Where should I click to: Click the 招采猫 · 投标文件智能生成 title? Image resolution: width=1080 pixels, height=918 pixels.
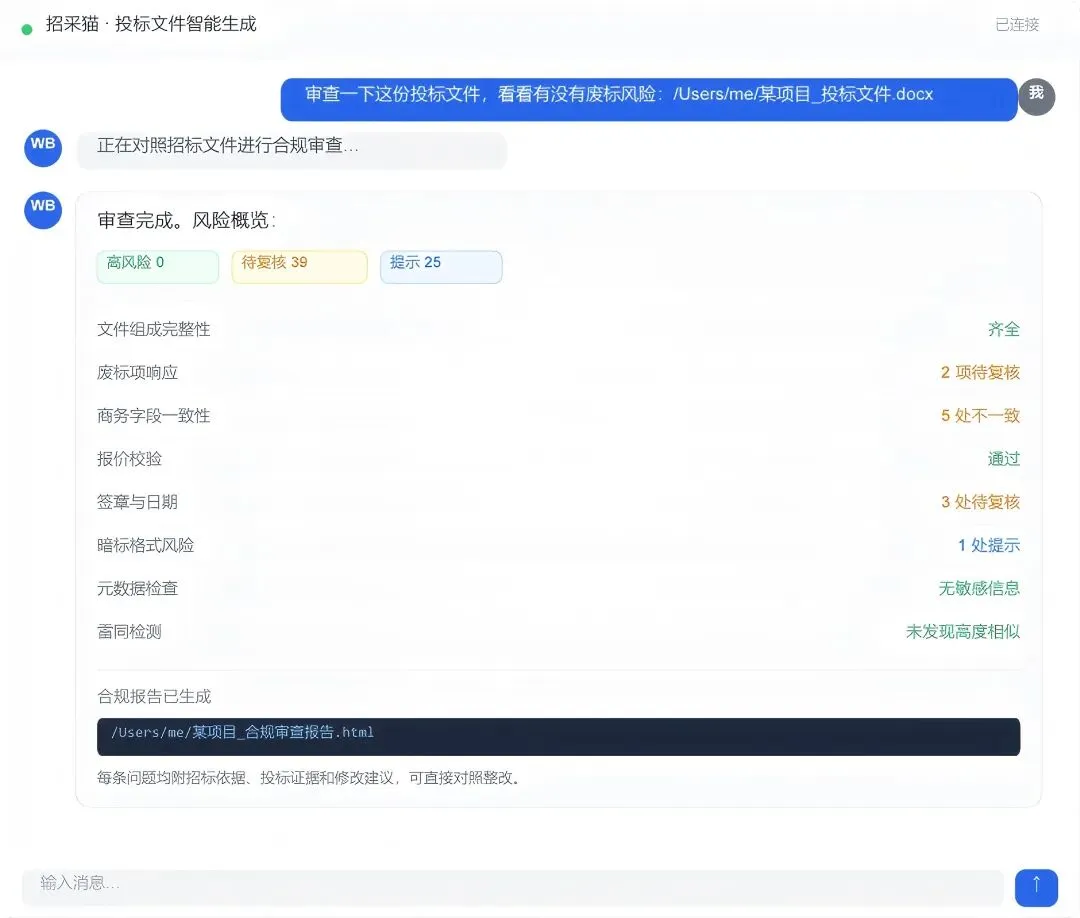[x=152, y=24]
